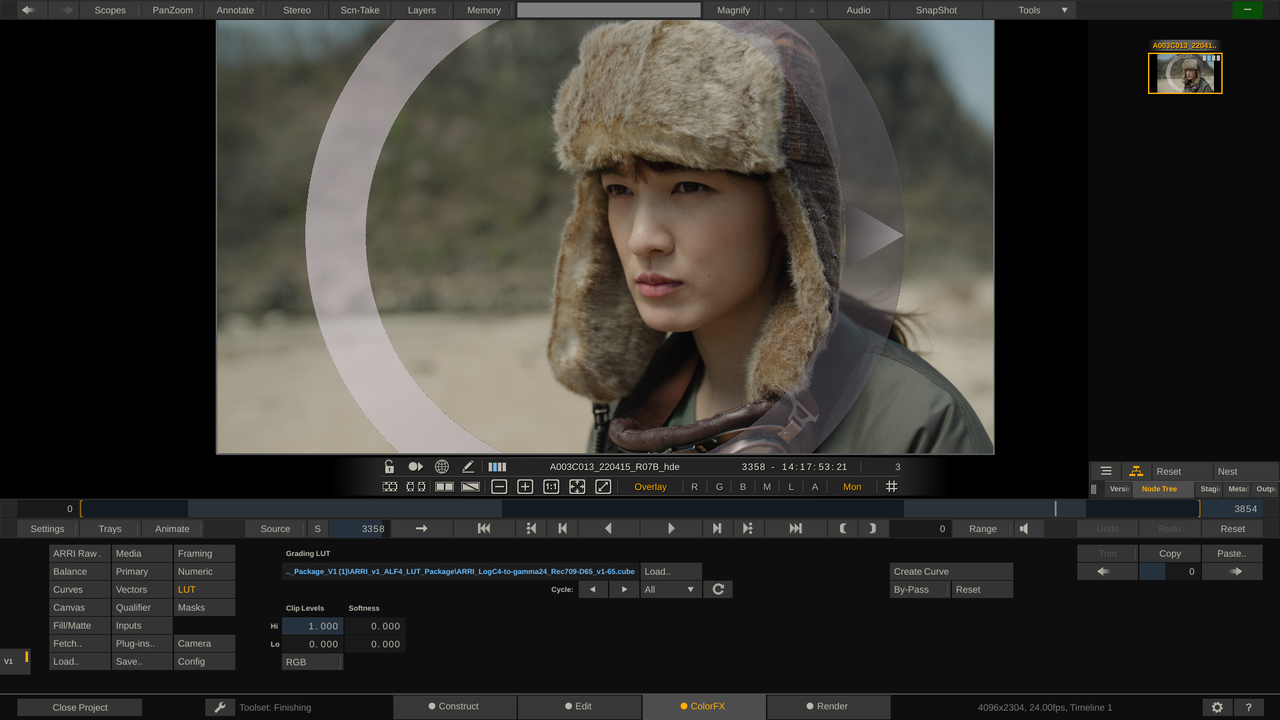Open help with the question mark icon
The height and width of the screenshot is (720, 1280).
pos(1248,707)
